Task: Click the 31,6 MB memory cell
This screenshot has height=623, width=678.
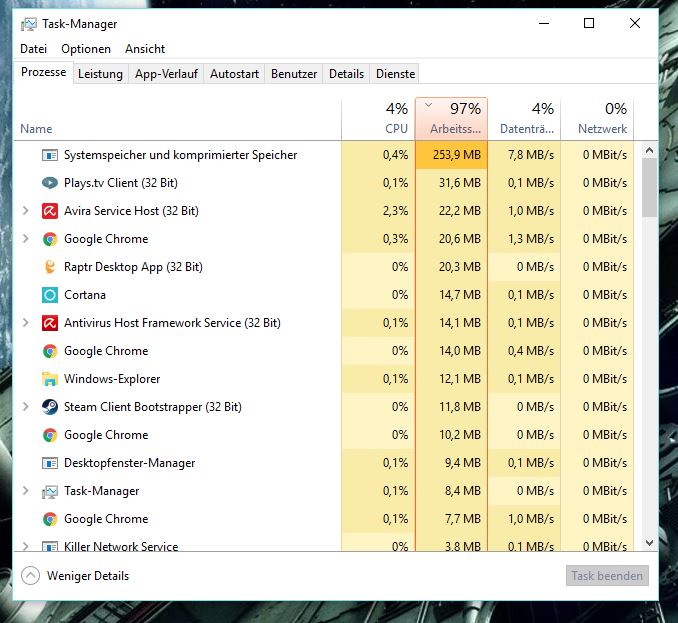Action: click(x=451, y=183)
